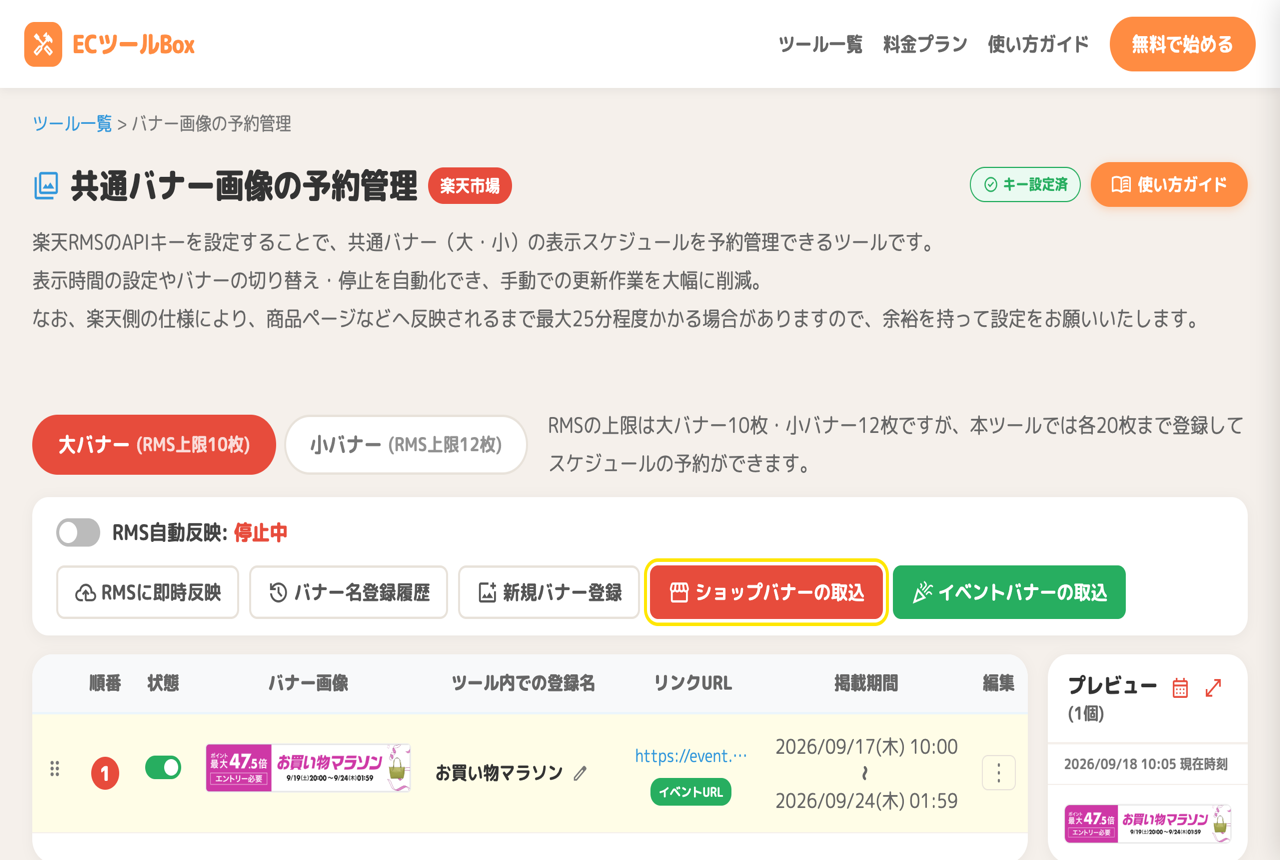This screenshot has width=1280, height=860.
Task: Click the 無料で始める button
Action: (x=1182, y=44)
